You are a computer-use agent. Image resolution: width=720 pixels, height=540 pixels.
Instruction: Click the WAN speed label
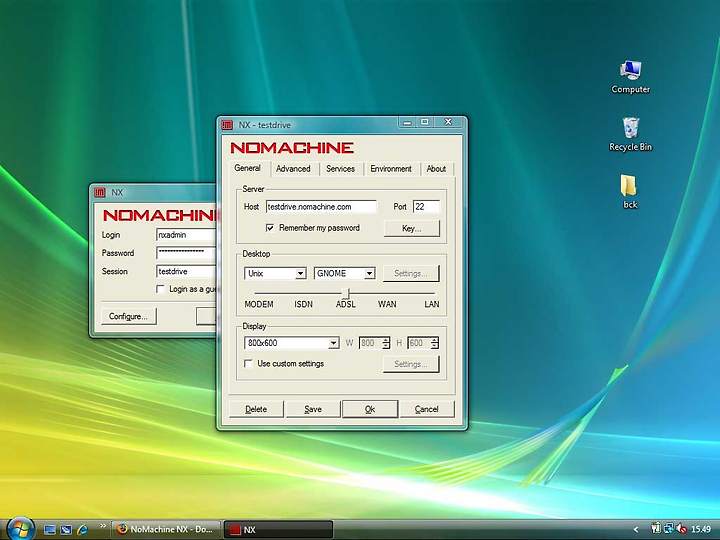387,304
